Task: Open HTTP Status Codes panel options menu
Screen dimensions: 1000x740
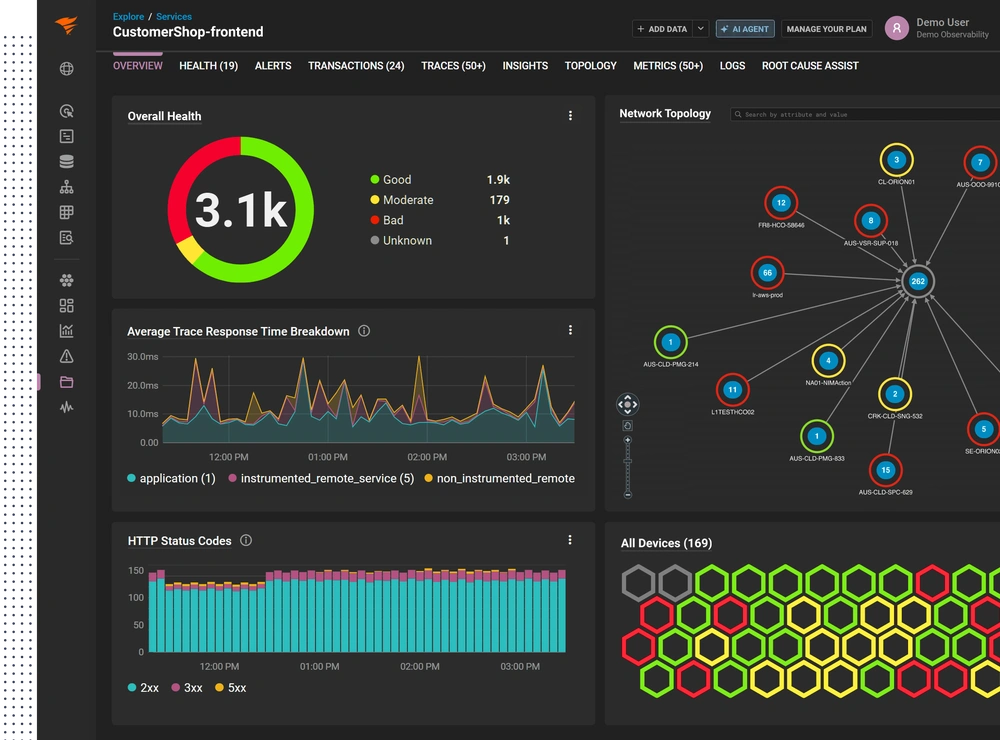Action: click(x=570, y=540)
